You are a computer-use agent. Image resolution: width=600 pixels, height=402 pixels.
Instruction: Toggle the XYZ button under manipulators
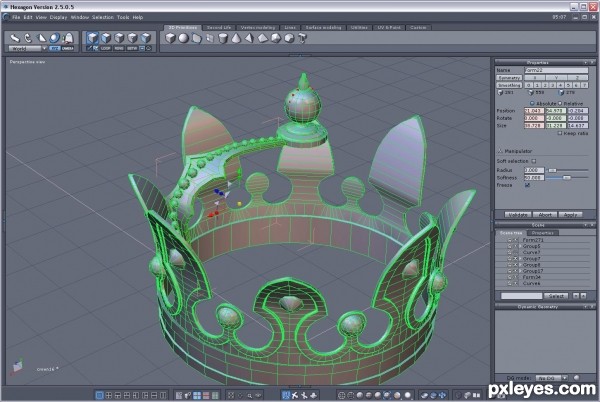click(x=55, y=49)
